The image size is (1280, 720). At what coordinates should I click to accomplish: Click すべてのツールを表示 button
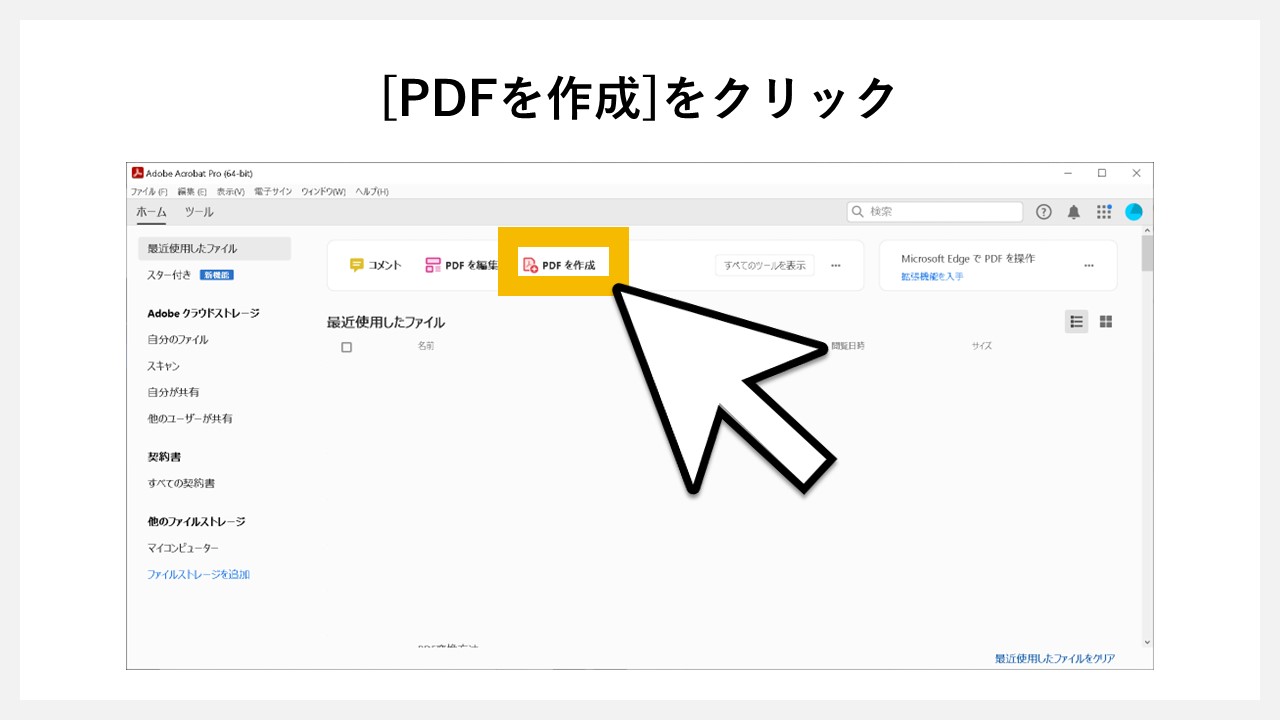coord(764,264)
